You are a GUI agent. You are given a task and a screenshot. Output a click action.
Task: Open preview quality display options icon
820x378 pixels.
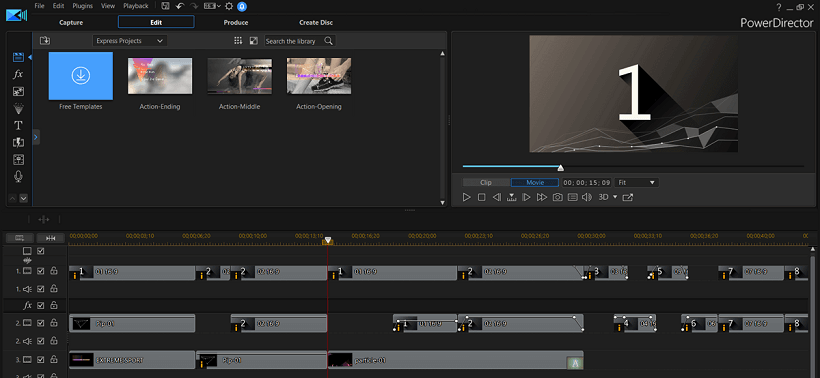[573, 197]
